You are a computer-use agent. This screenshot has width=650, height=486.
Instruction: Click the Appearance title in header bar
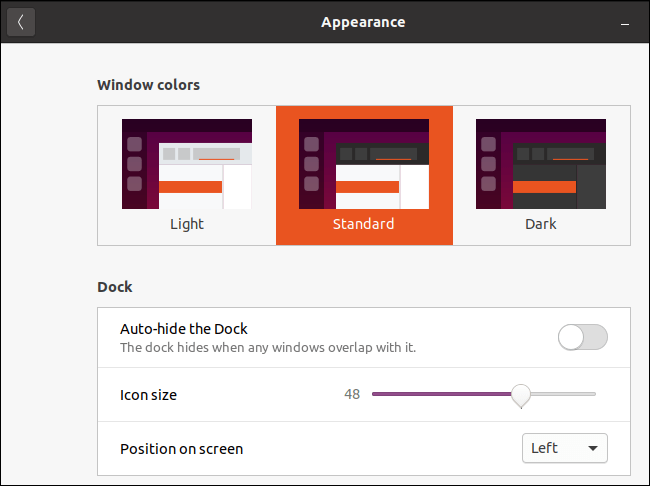[x=363, y=22]
